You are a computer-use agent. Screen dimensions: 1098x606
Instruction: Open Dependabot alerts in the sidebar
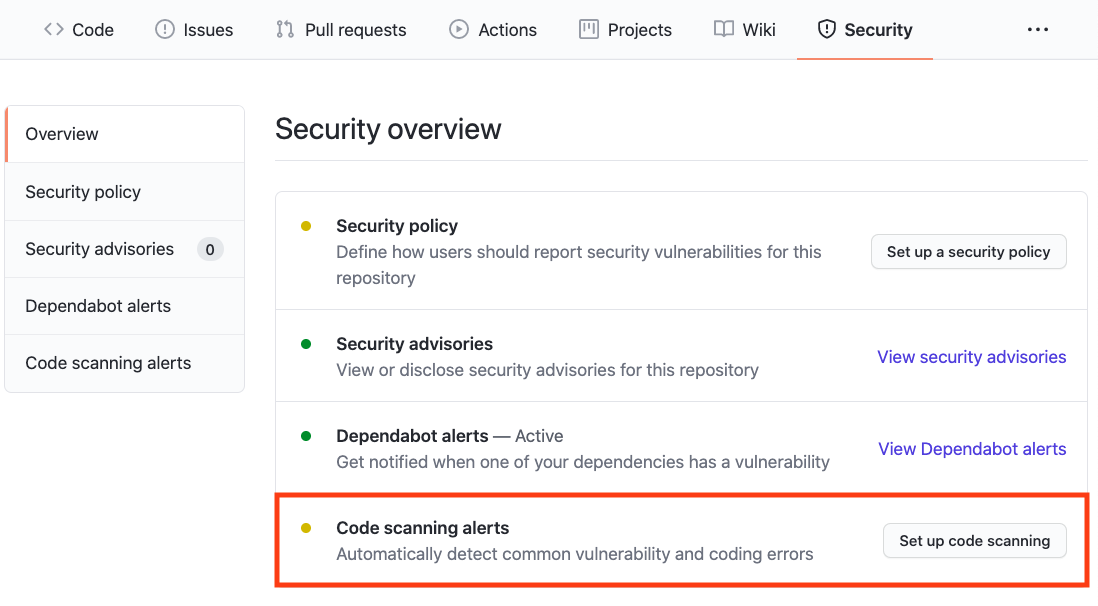click(125, 306)
